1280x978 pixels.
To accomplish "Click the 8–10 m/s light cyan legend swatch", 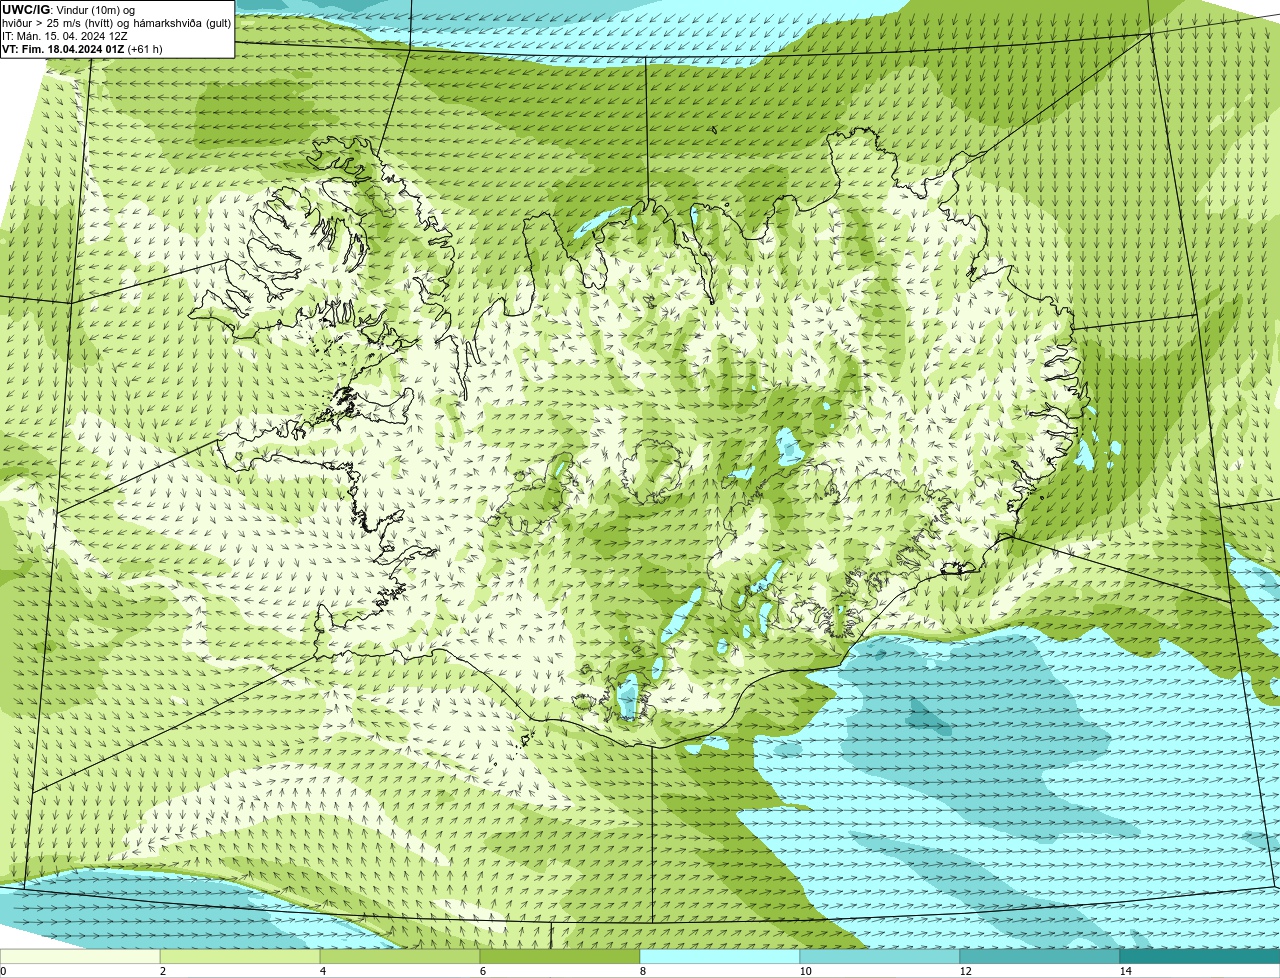I will click(x=720, y=956).
